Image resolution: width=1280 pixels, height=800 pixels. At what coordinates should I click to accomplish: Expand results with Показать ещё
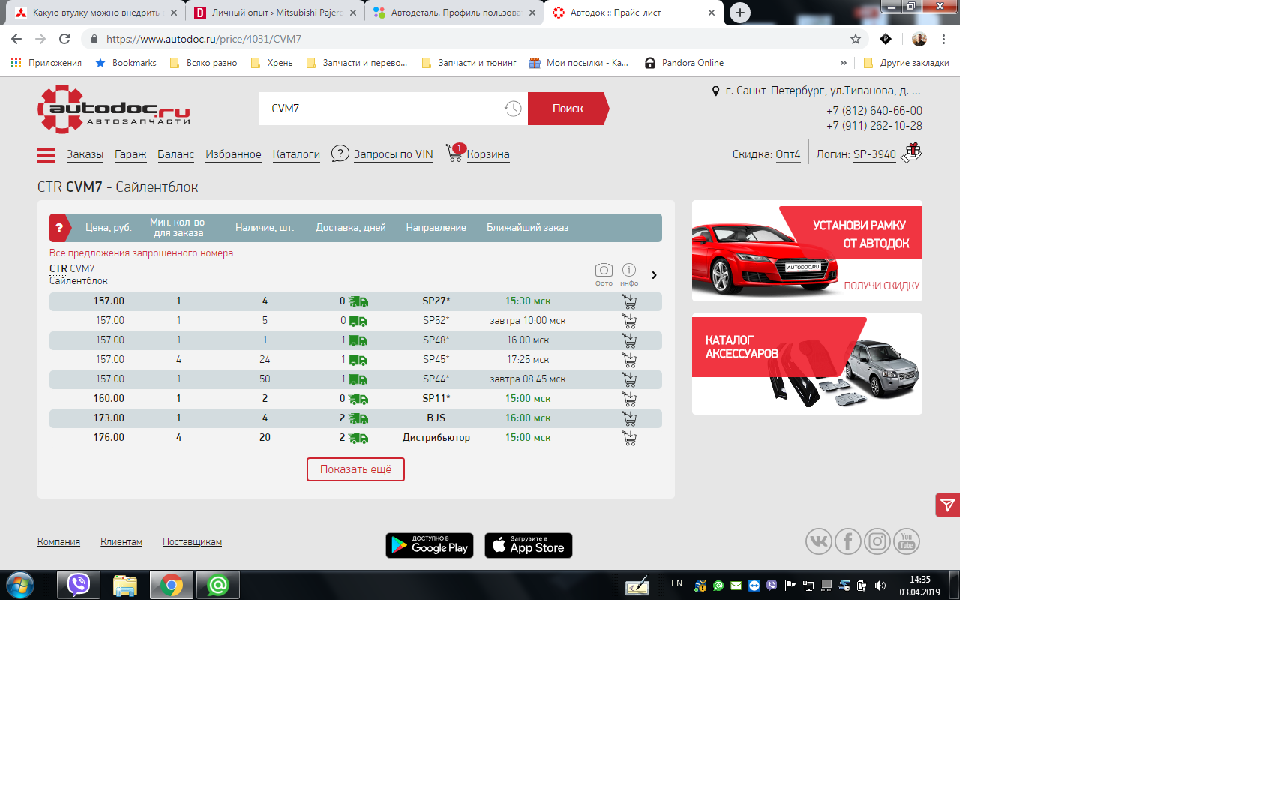355,469
